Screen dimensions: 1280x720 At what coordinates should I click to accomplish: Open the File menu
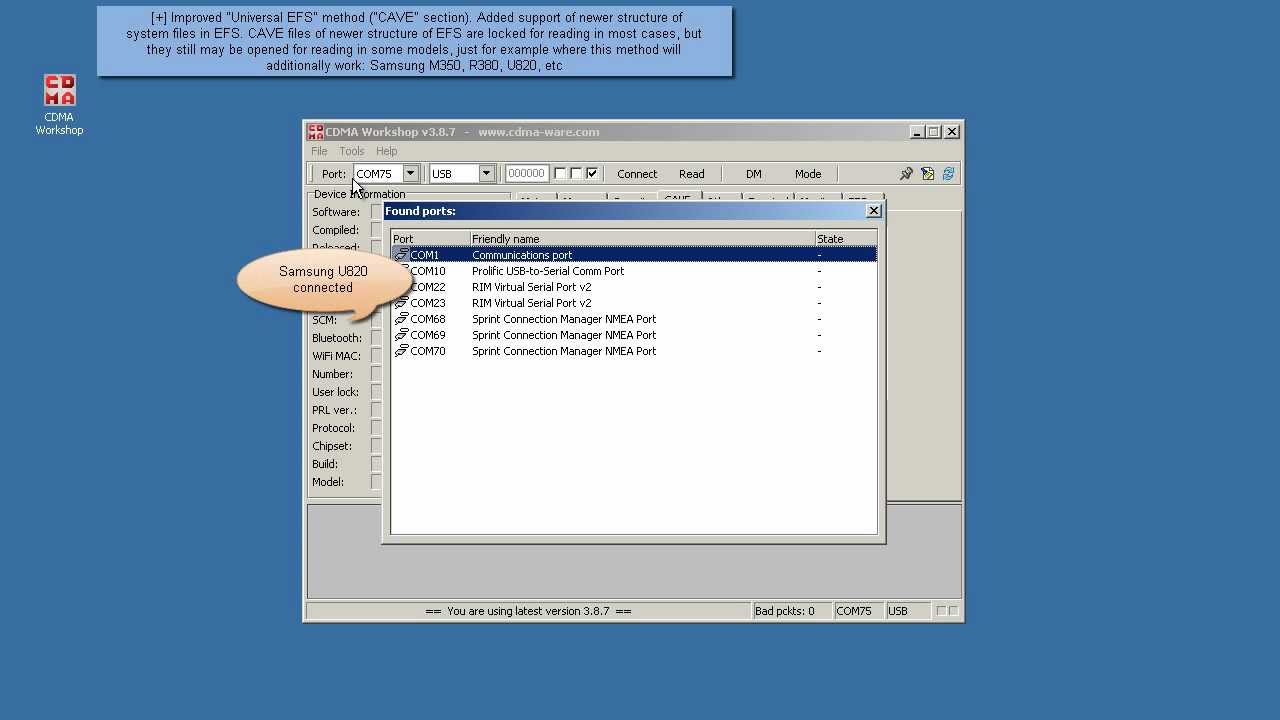[319, 151]
